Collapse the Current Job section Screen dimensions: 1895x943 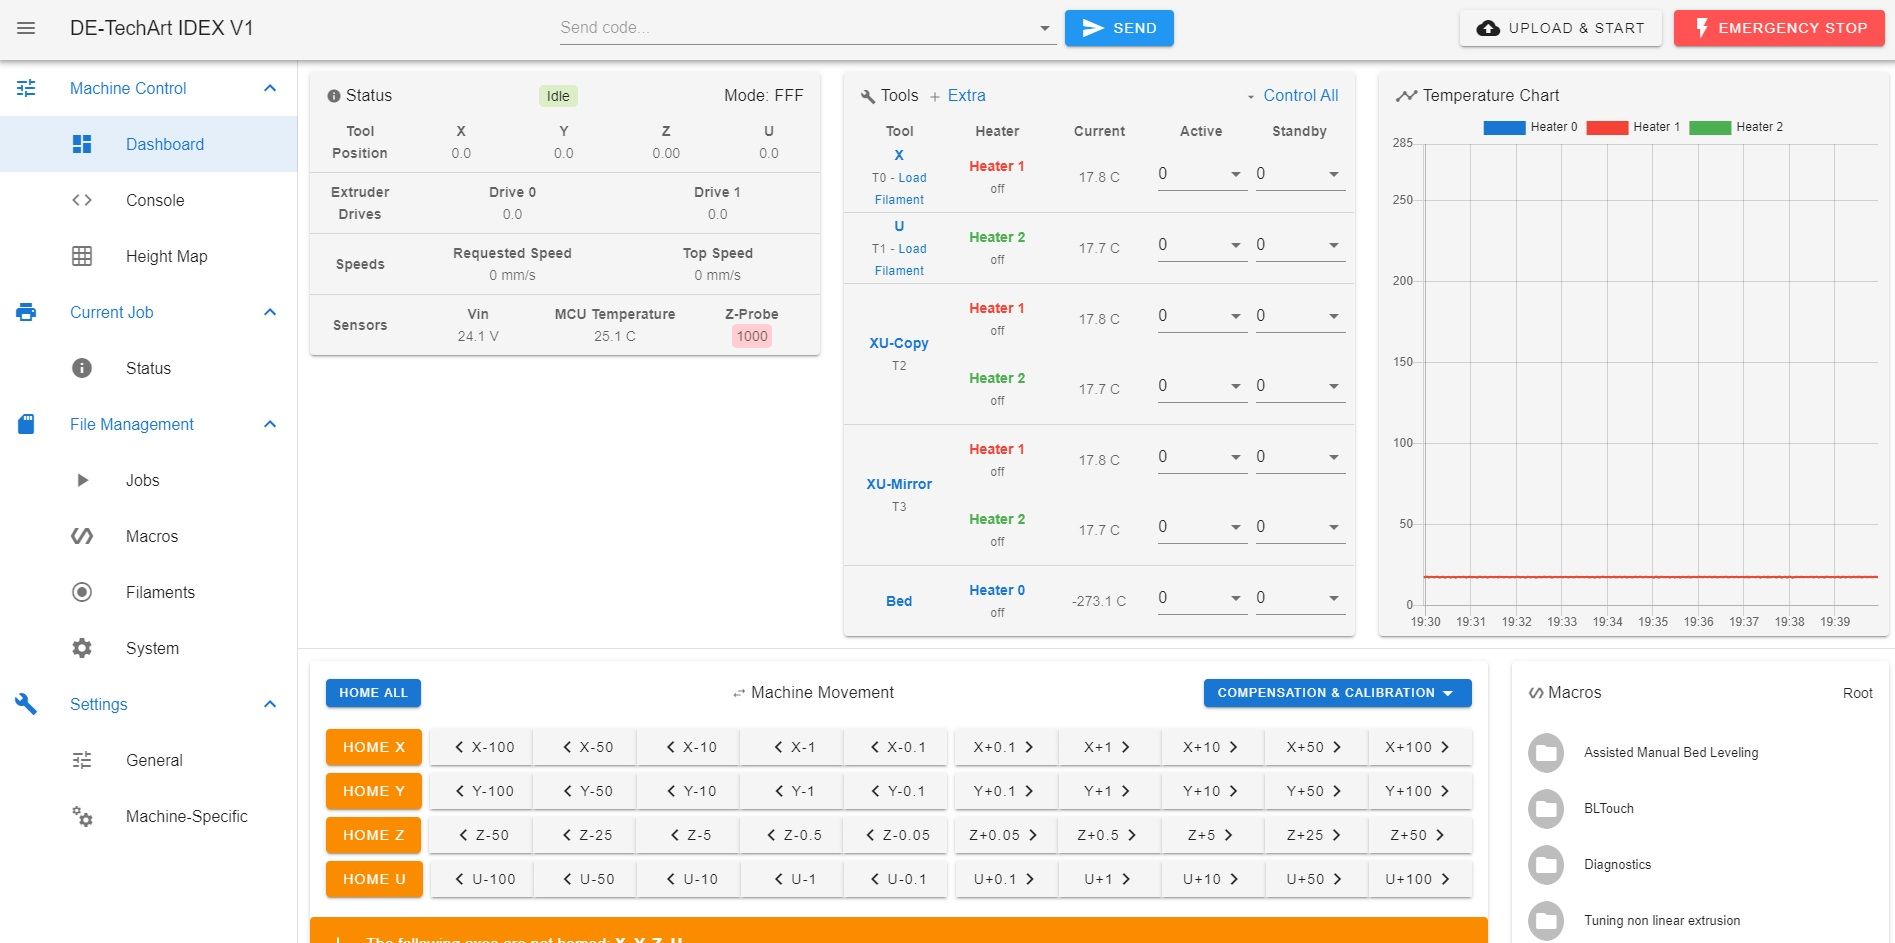point(270,312)
